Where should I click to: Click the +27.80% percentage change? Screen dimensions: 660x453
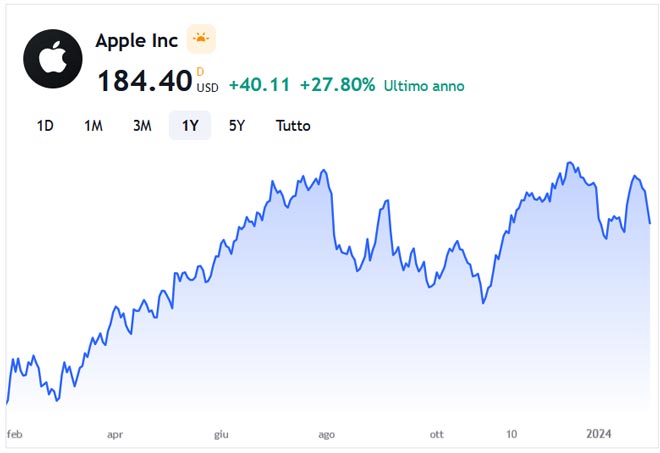(x=329, y=85)
